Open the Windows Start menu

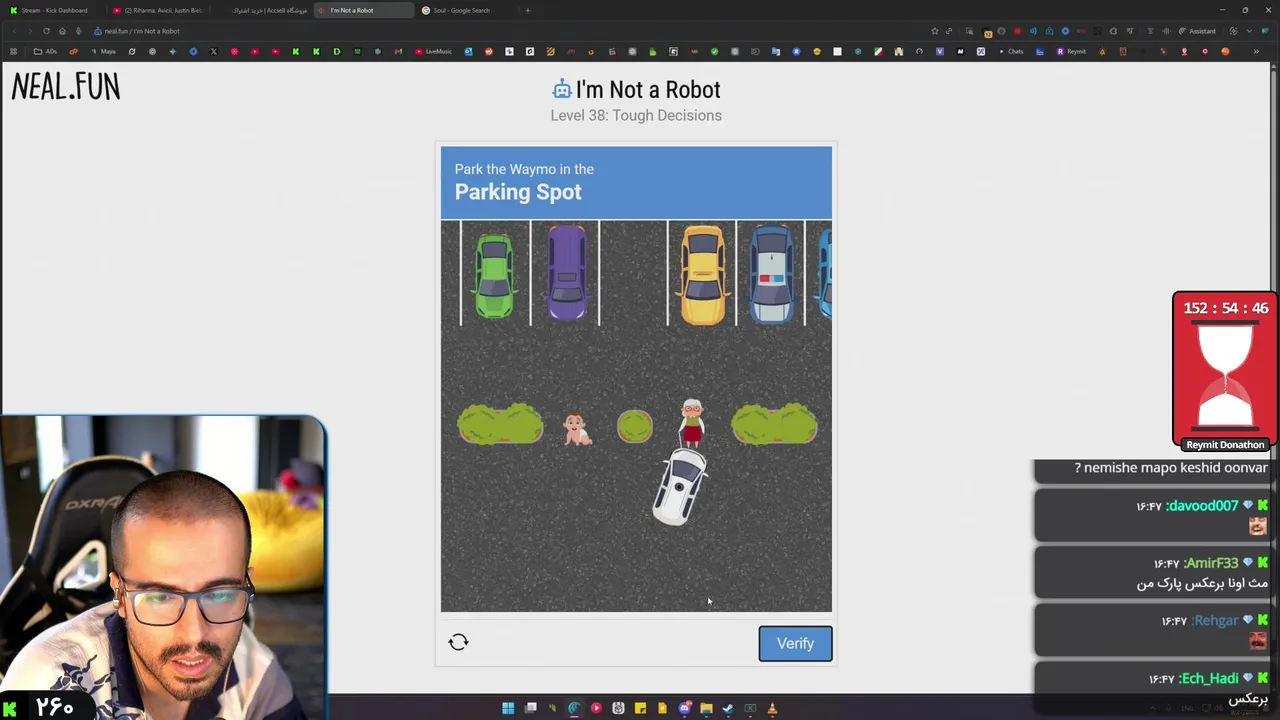508,709
